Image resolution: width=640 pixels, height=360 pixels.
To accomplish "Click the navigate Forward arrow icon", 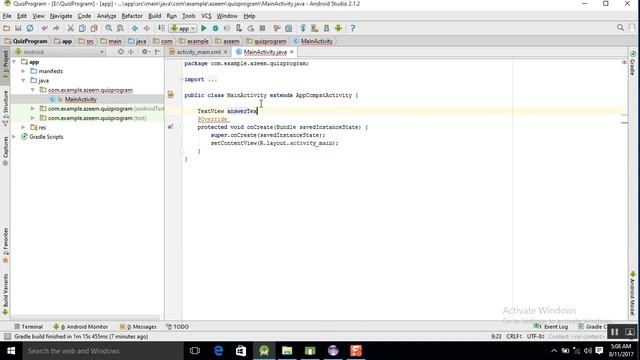I will pos(146,28).
